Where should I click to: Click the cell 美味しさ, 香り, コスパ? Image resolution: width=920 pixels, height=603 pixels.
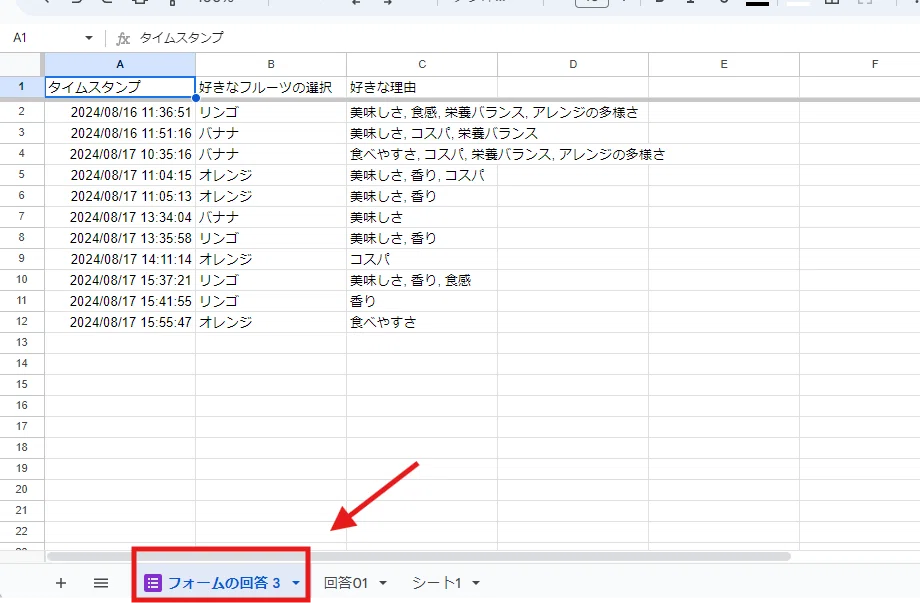[422, 175]
